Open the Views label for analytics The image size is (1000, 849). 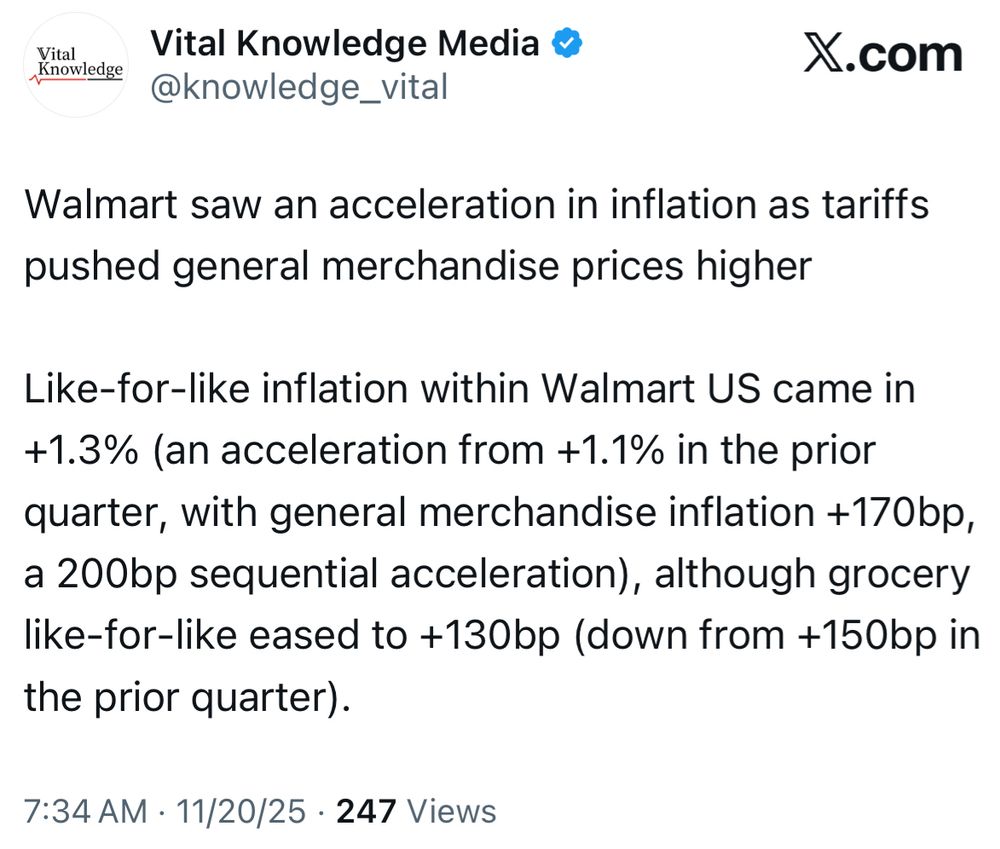pyautogui.click(x=452, y=811)
